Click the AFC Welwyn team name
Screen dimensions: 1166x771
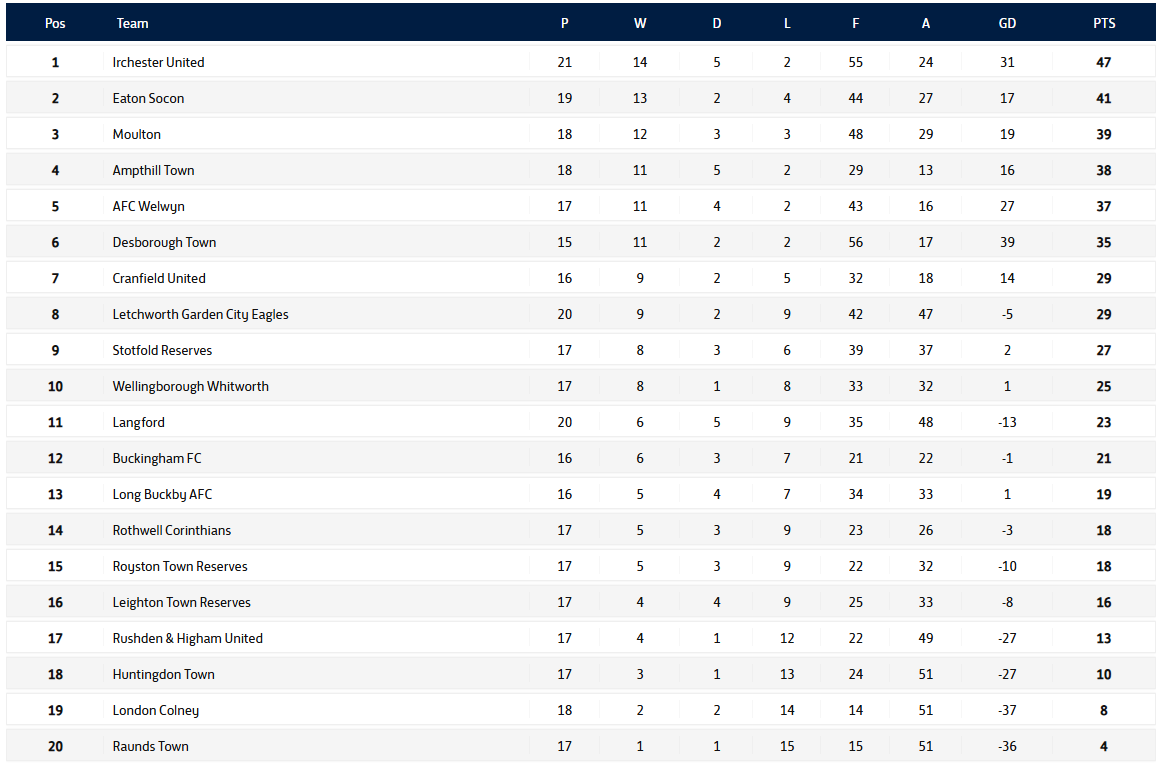click(x=148, y=206)
